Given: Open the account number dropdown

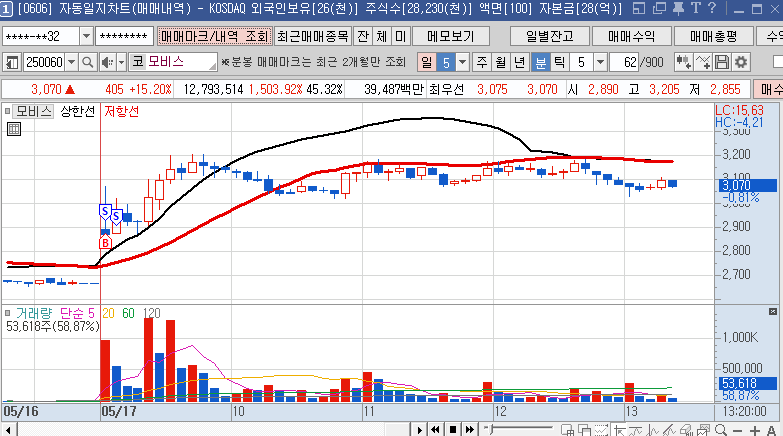Looking at the screenshot, I should tap(85, 36).
